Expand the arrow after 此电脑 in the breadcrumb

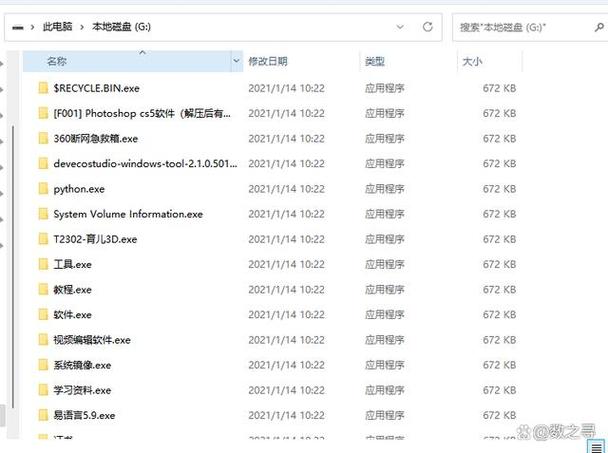click(x=82, y=27)
